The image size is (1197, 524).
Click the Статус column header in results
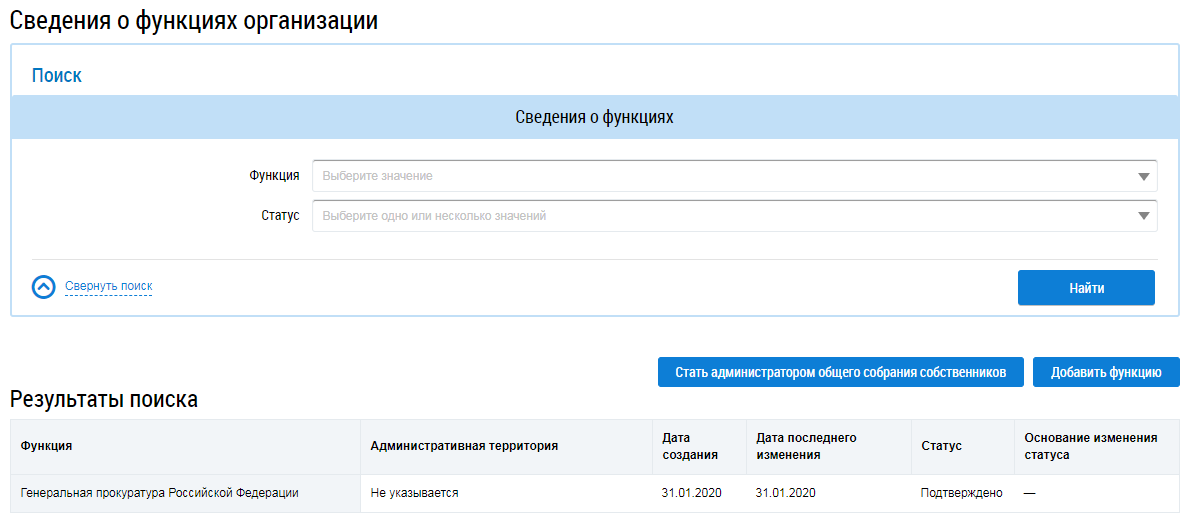pyautogui.click(x=941, y=446)
